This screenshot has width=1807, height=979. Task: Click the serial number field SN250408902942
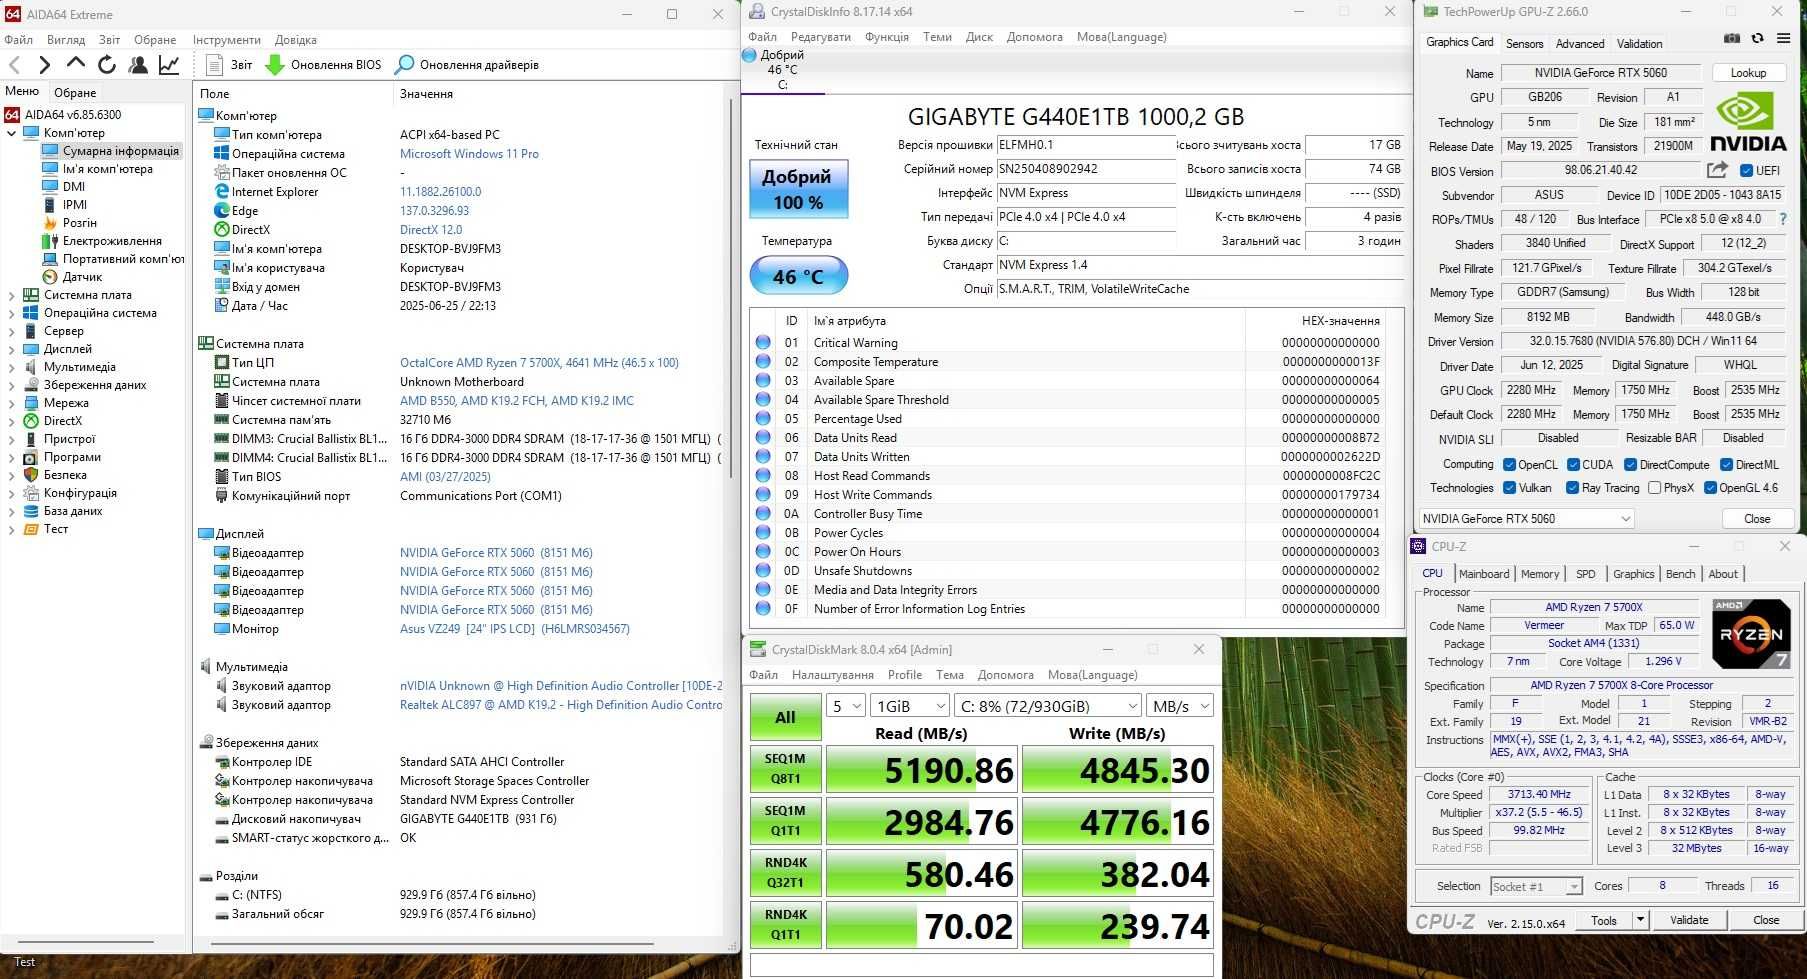point(1087,169)
